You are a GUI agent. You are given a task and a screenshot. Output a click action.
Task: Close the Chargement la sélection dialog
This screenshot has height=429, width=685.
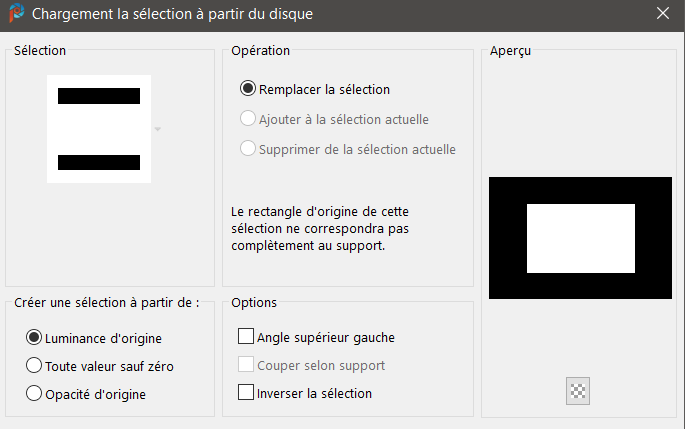pyautogui.click(x=663, y=13)
